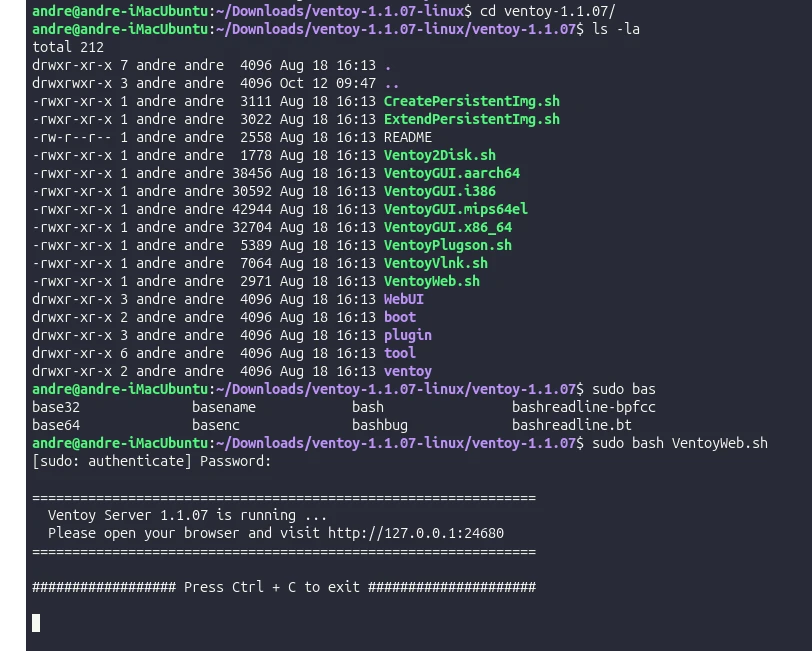Click the VentoyVlnk.sh filename
812x651 pixels.
(436, 263)
